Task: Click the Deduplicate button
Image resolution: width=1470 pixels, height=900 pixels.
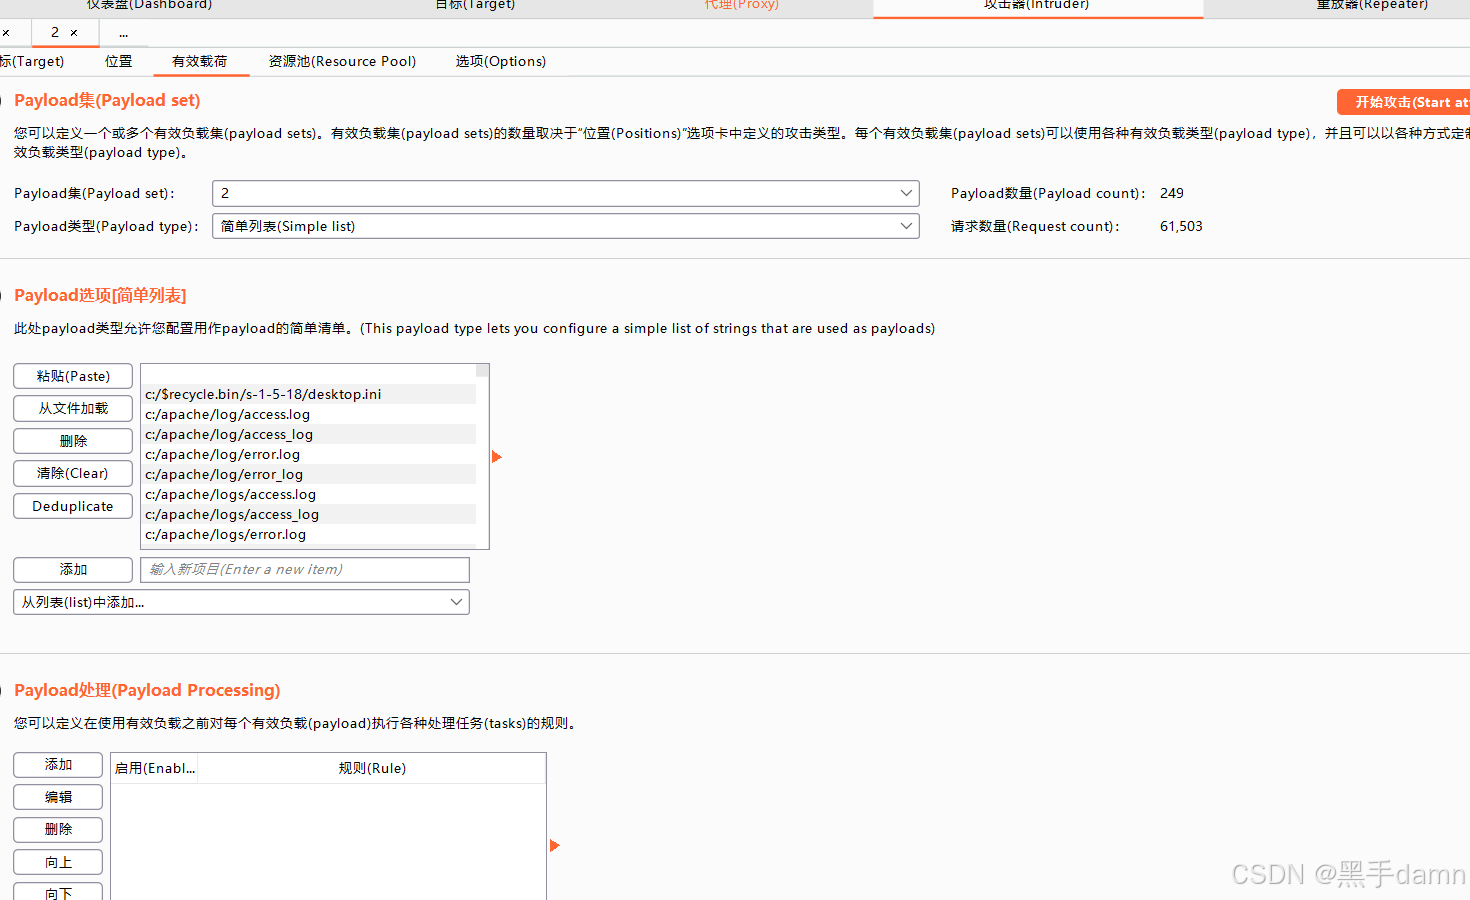Action: coord(72,505)
